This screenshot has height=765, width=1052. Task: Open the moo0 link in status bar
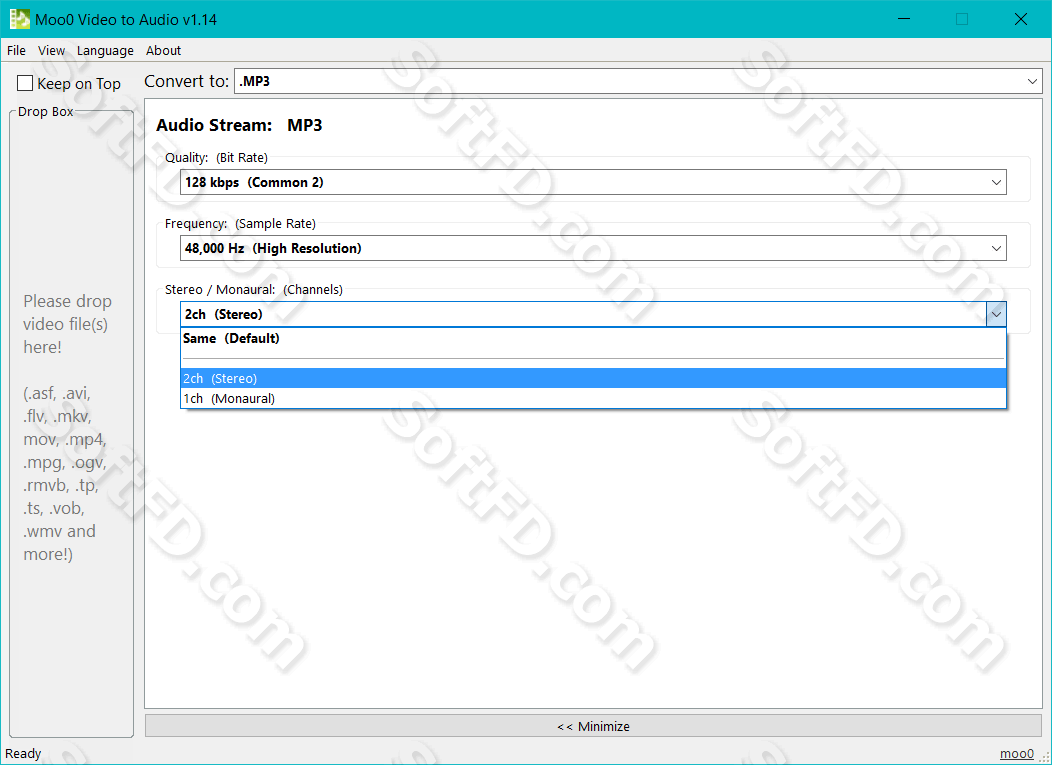(1016, 754)
